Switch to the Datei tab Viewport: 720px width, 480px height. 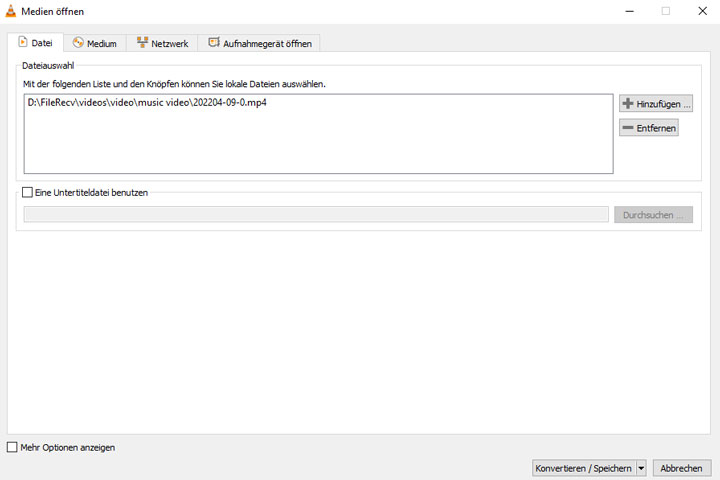click(x=35, y=43)
